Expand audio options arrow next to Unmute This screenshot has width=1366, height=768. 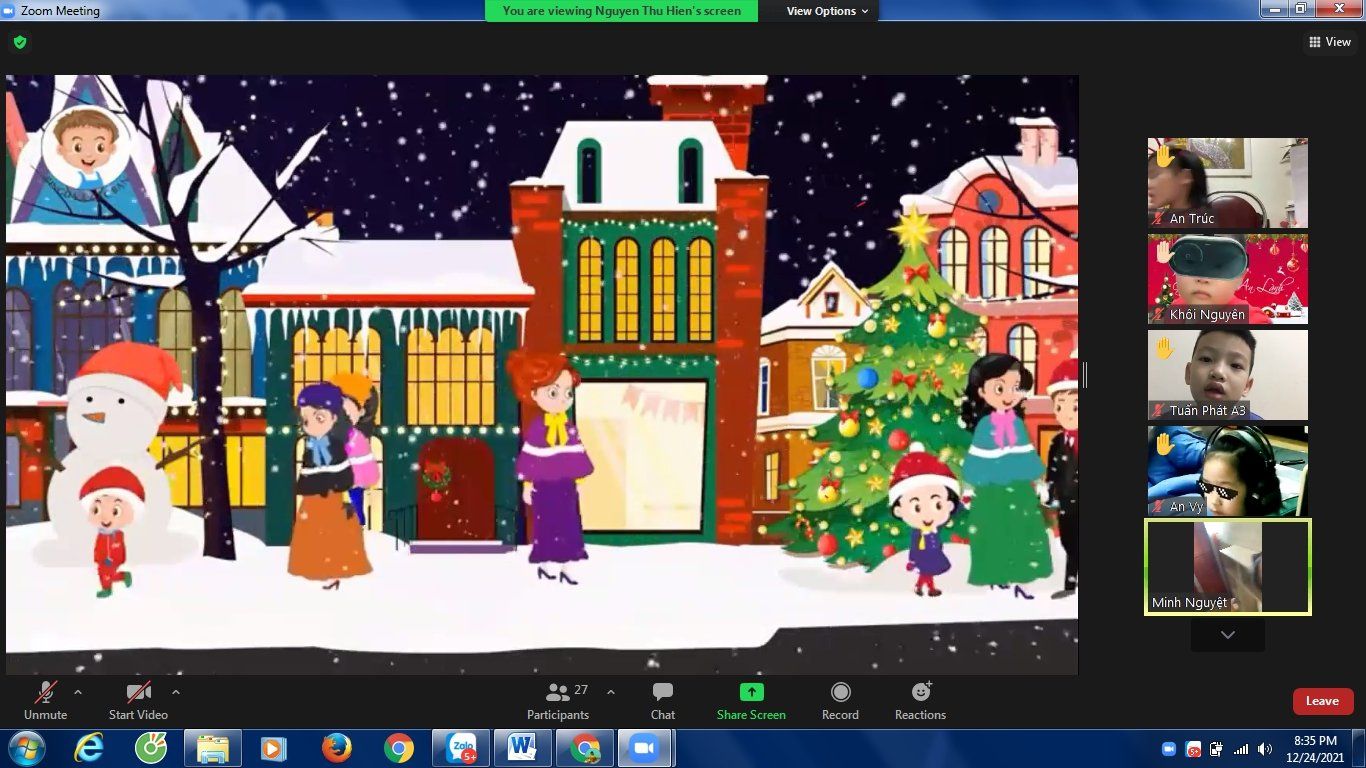coord(78,692)
